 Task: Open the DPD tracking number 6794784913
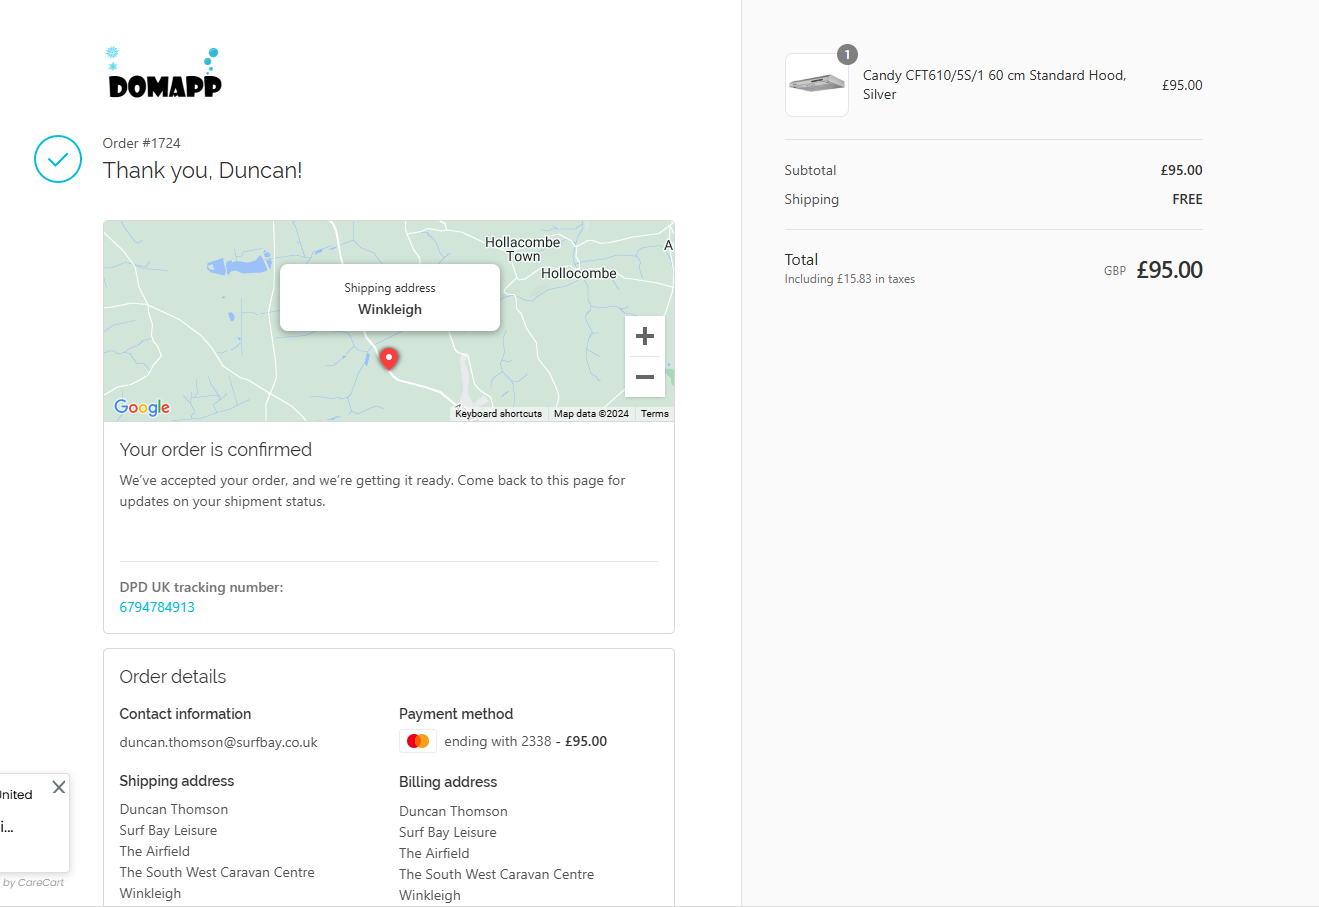click(x=157, y=607)
